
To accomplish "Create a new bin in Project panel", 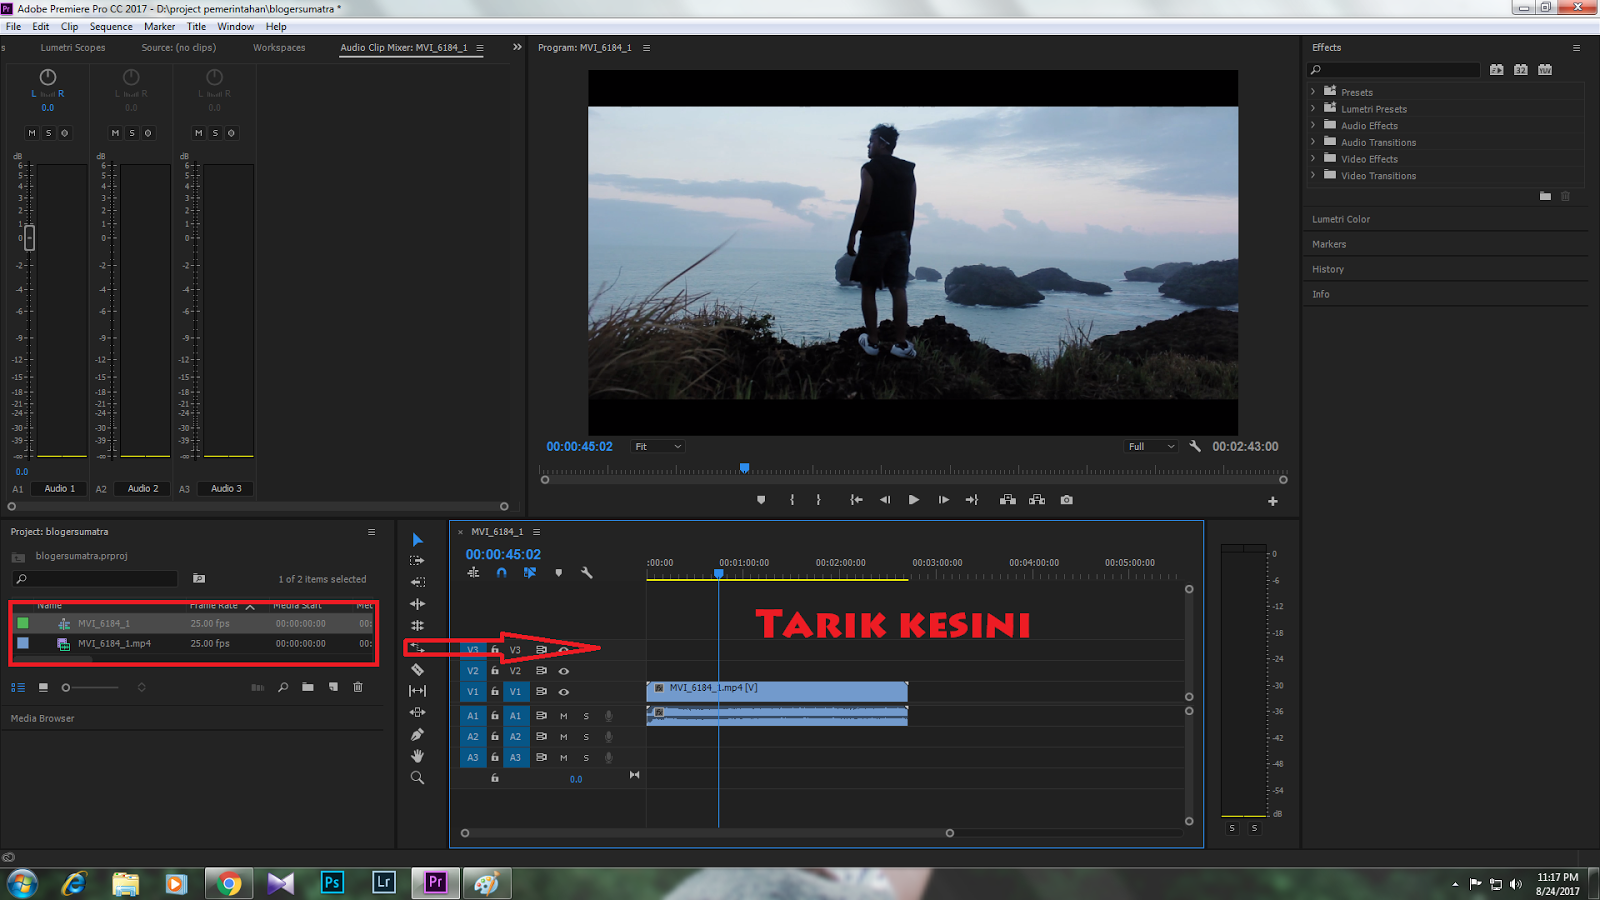I will pos(308,687).
